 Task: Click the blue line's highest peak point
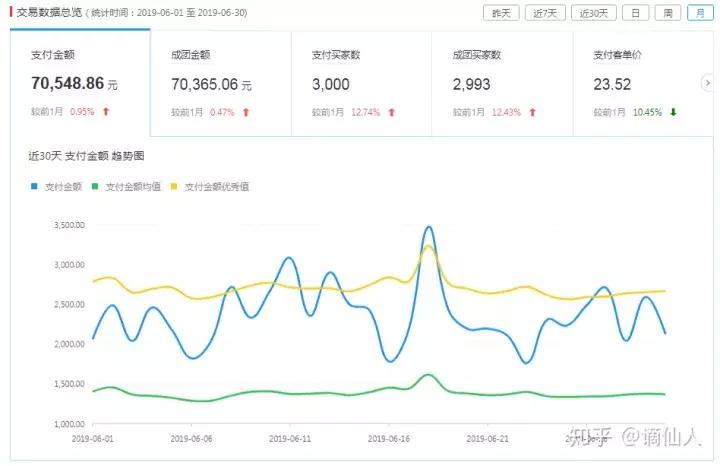click(429, 227)
